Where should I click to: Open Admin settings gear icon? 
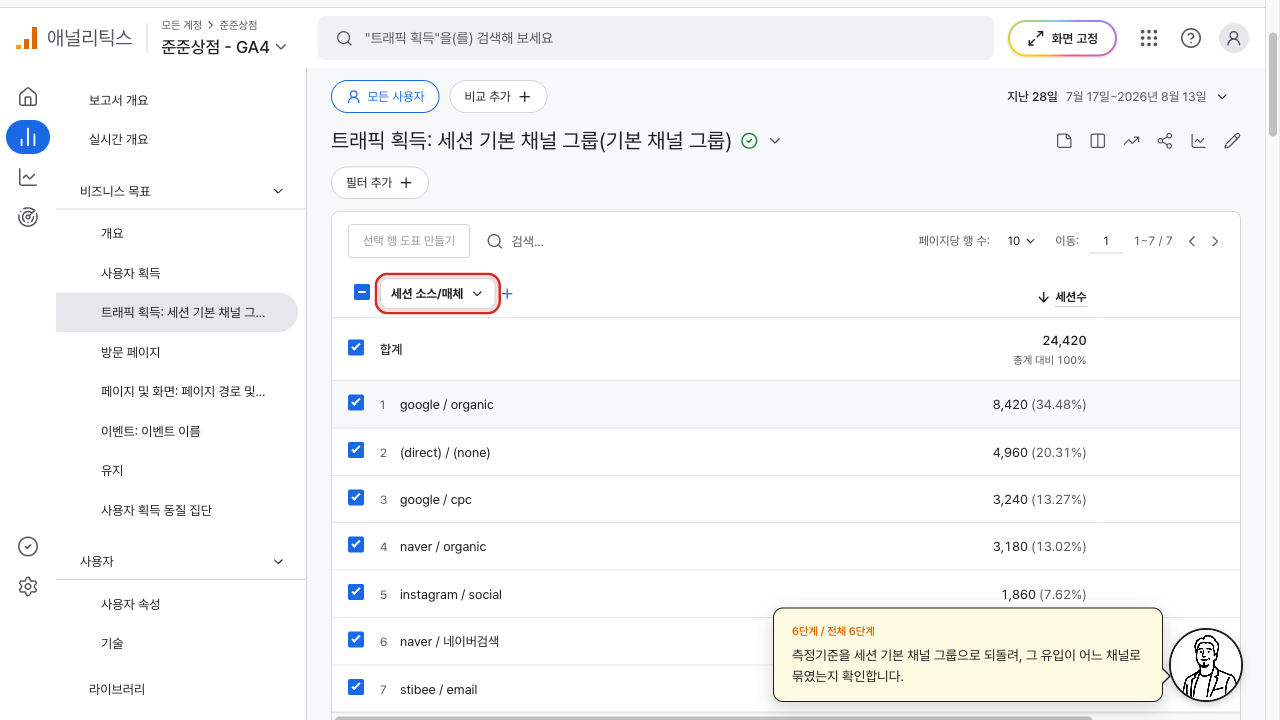pyautogui.click(x=28, y=587)
